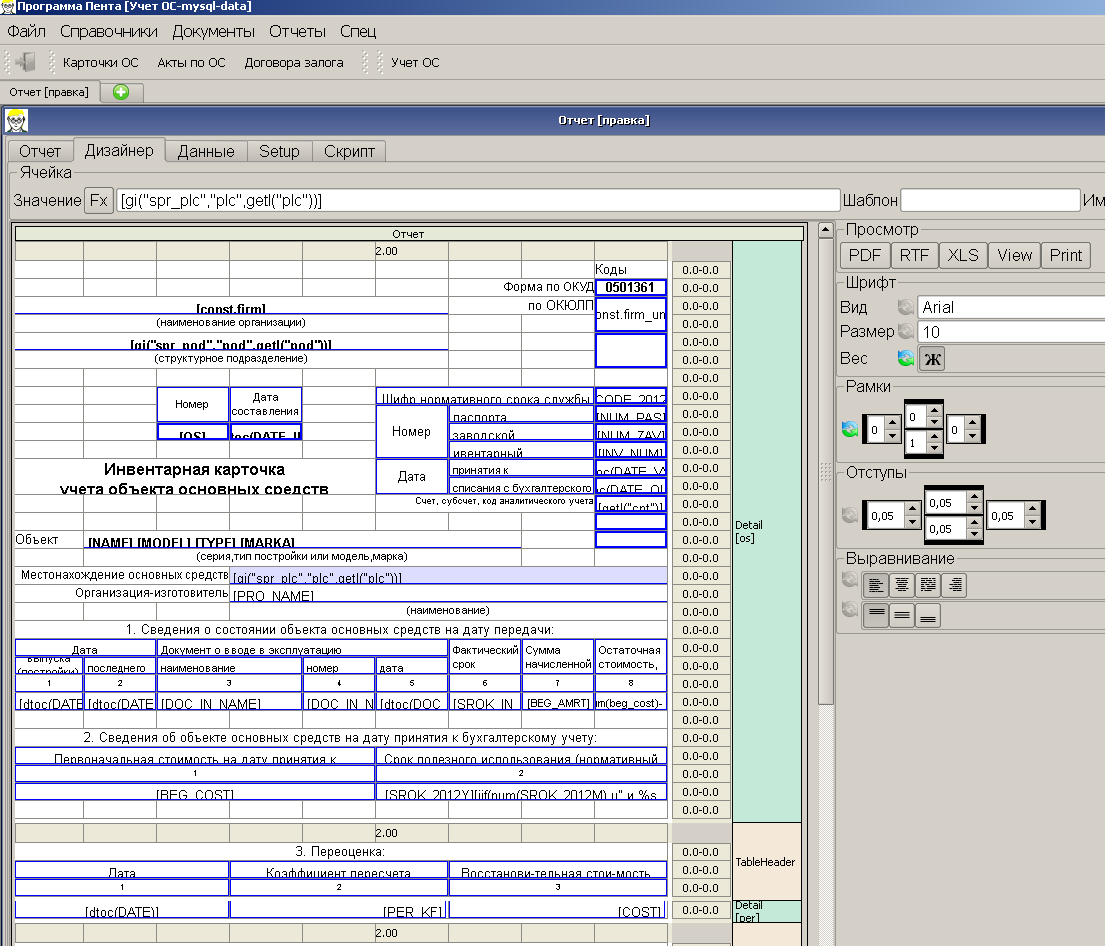The image size is (1105, 946).
Task: Click the exit door icon in toolbar
Action: (26, 62)
